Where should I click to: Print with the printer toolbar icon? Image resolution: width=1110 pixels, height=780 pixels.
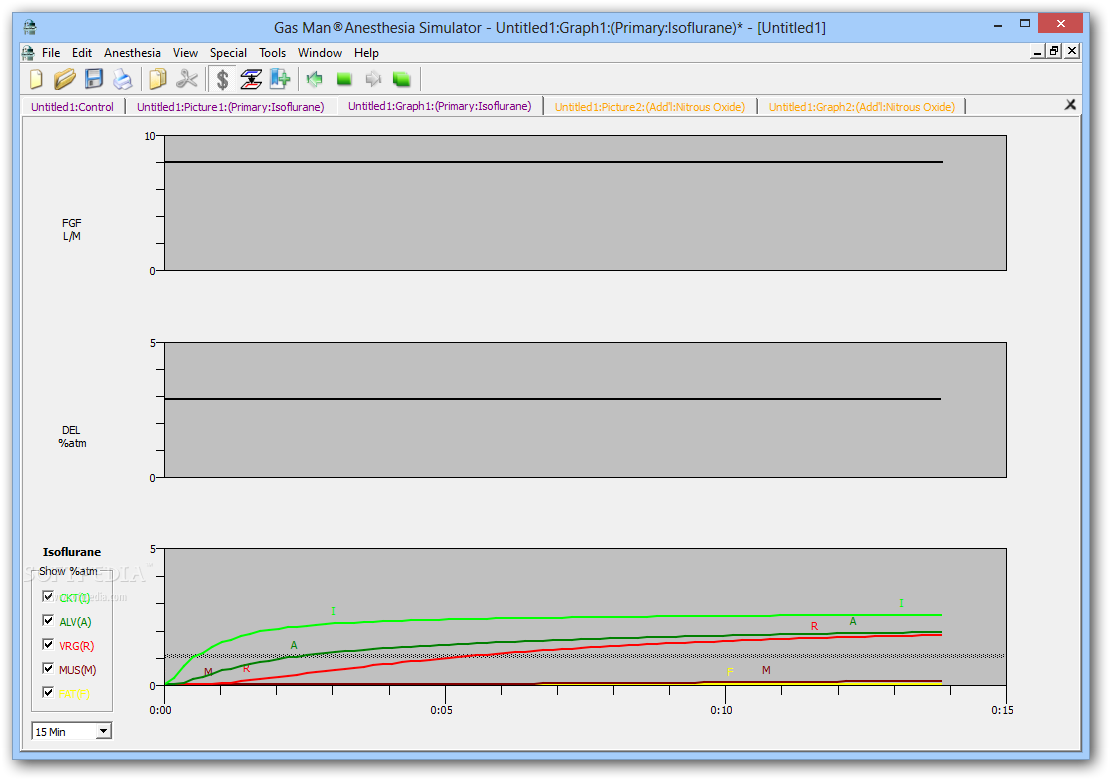[x=122, y=79]
